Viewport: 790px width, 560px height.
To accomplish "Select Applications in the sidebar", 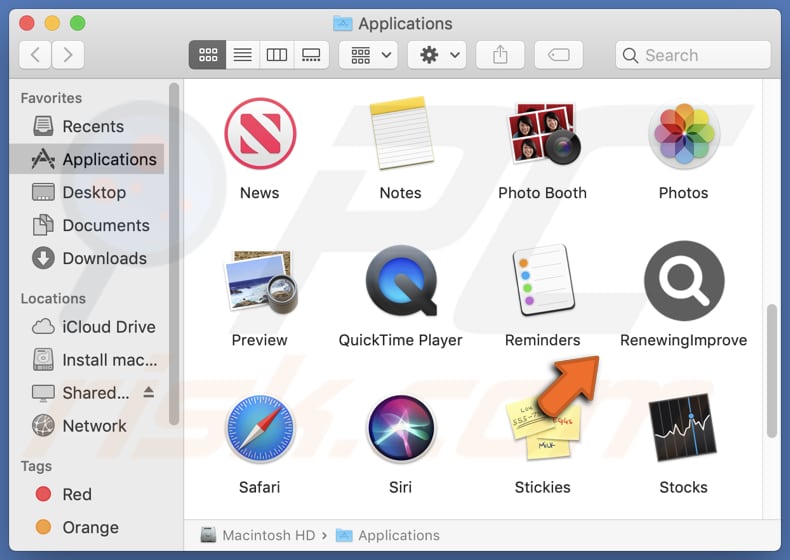I will pyautogui.click(x=87, y=159).
